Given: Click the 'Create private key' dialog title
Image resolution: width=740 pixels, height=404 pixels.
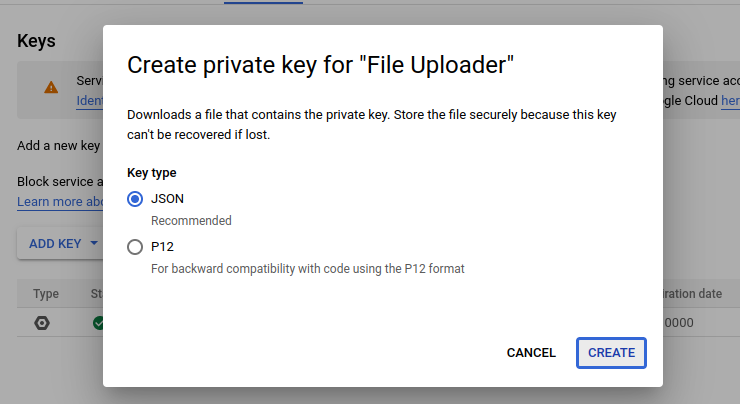Looking at the screenshot, I should [x=320, y=66].
